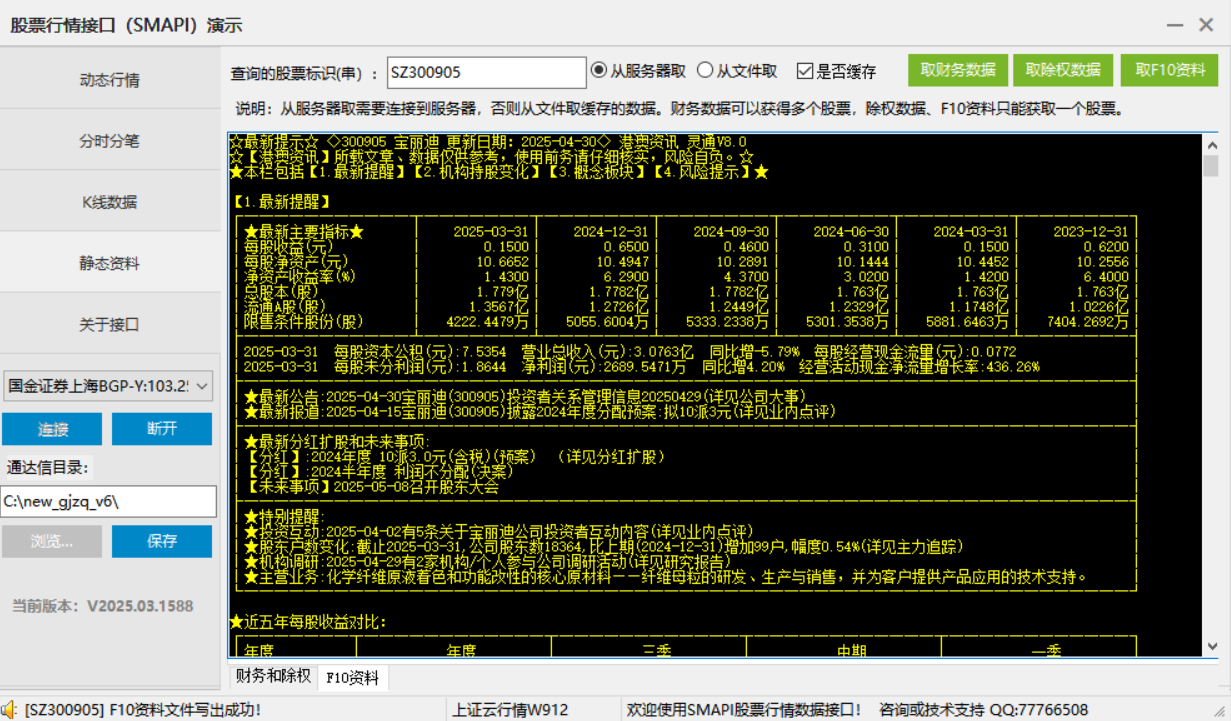Click the ★近五年每股收益对比 heading
Image resolution: width=1231 pixels, height=721 pixels.
coord(308,623)
